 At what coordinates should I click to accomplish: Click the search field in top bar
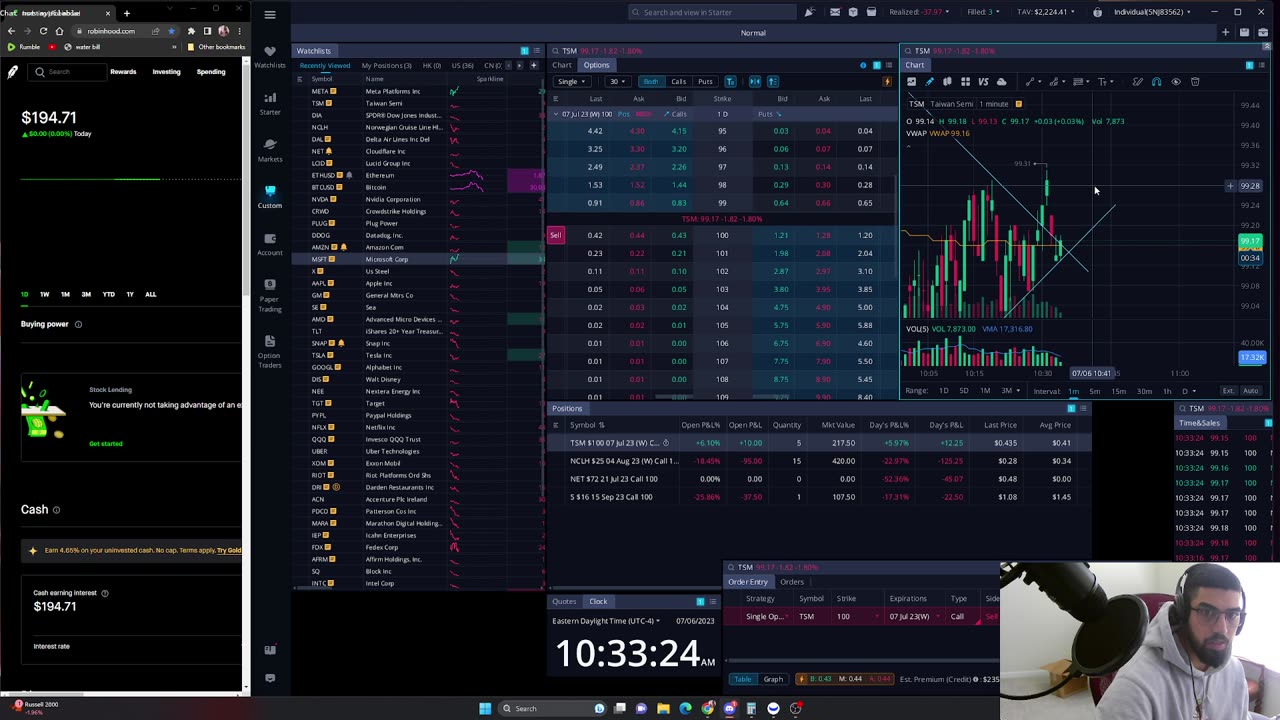click(710, 12)
